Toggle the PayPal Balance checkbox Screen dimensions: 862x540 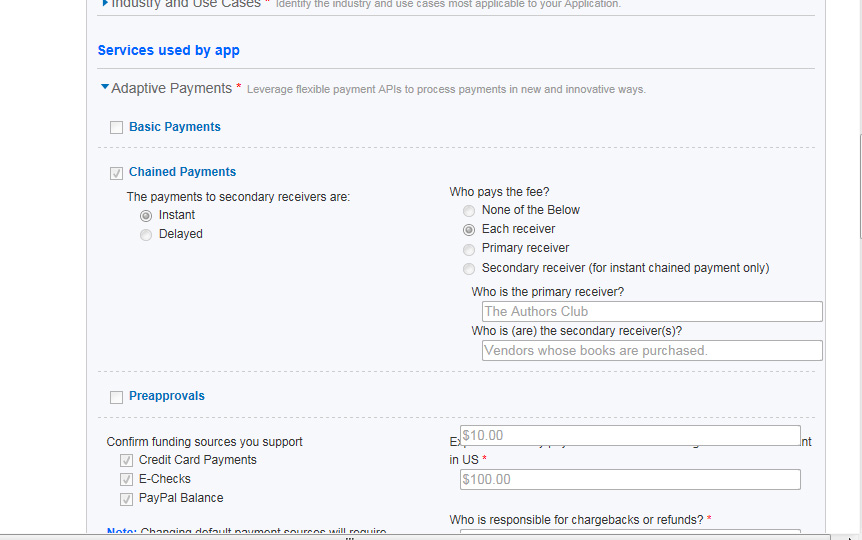127,498
